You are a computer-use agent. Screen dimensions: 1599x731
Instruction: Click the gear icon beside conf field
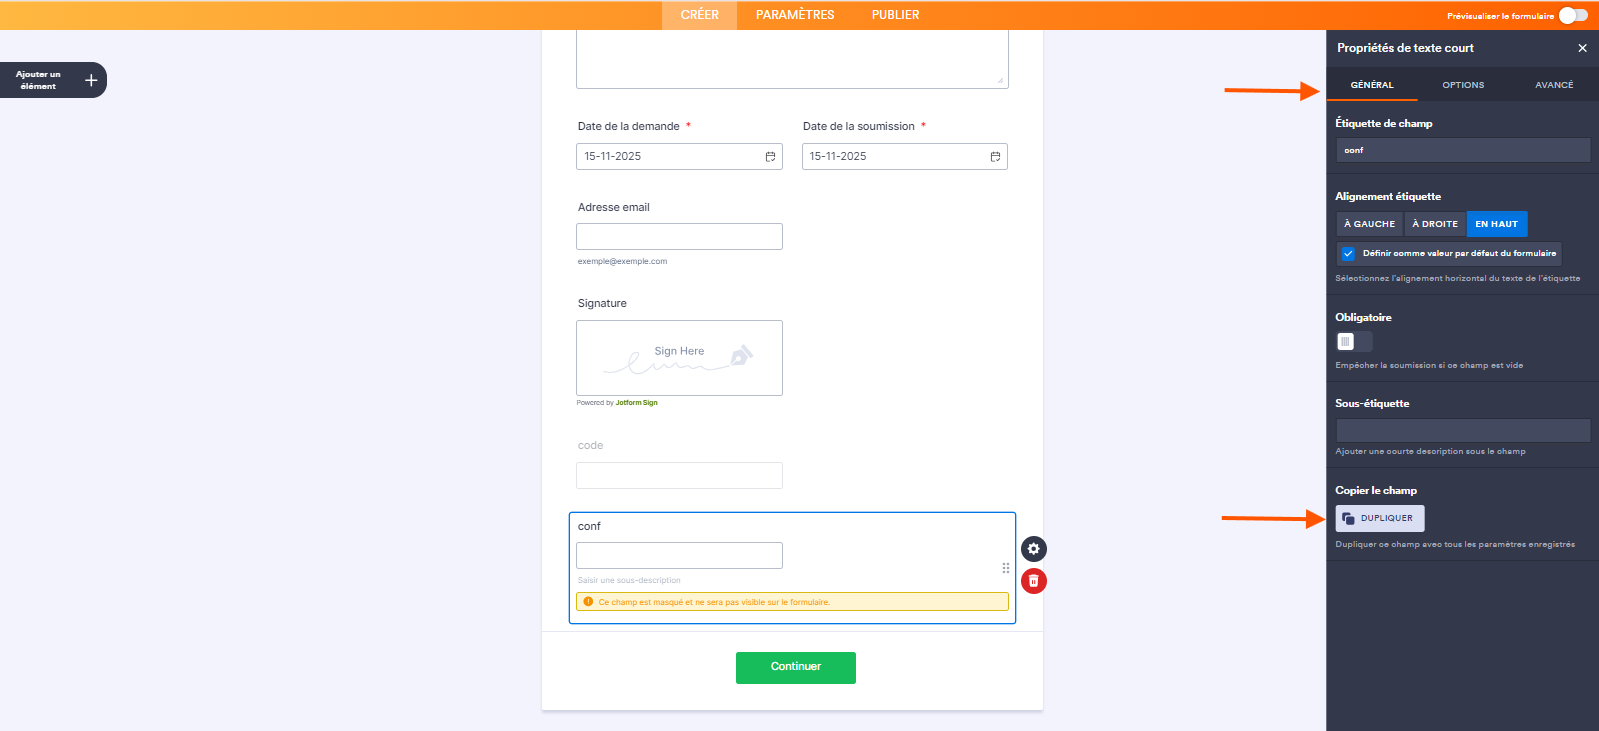[x=1033, y=549]
